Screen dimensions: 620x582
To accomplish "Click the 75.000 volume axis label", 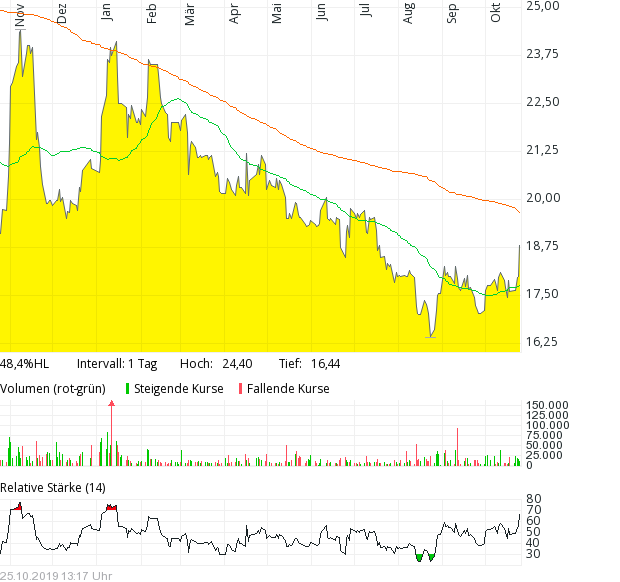I will (x=544, y=435).
